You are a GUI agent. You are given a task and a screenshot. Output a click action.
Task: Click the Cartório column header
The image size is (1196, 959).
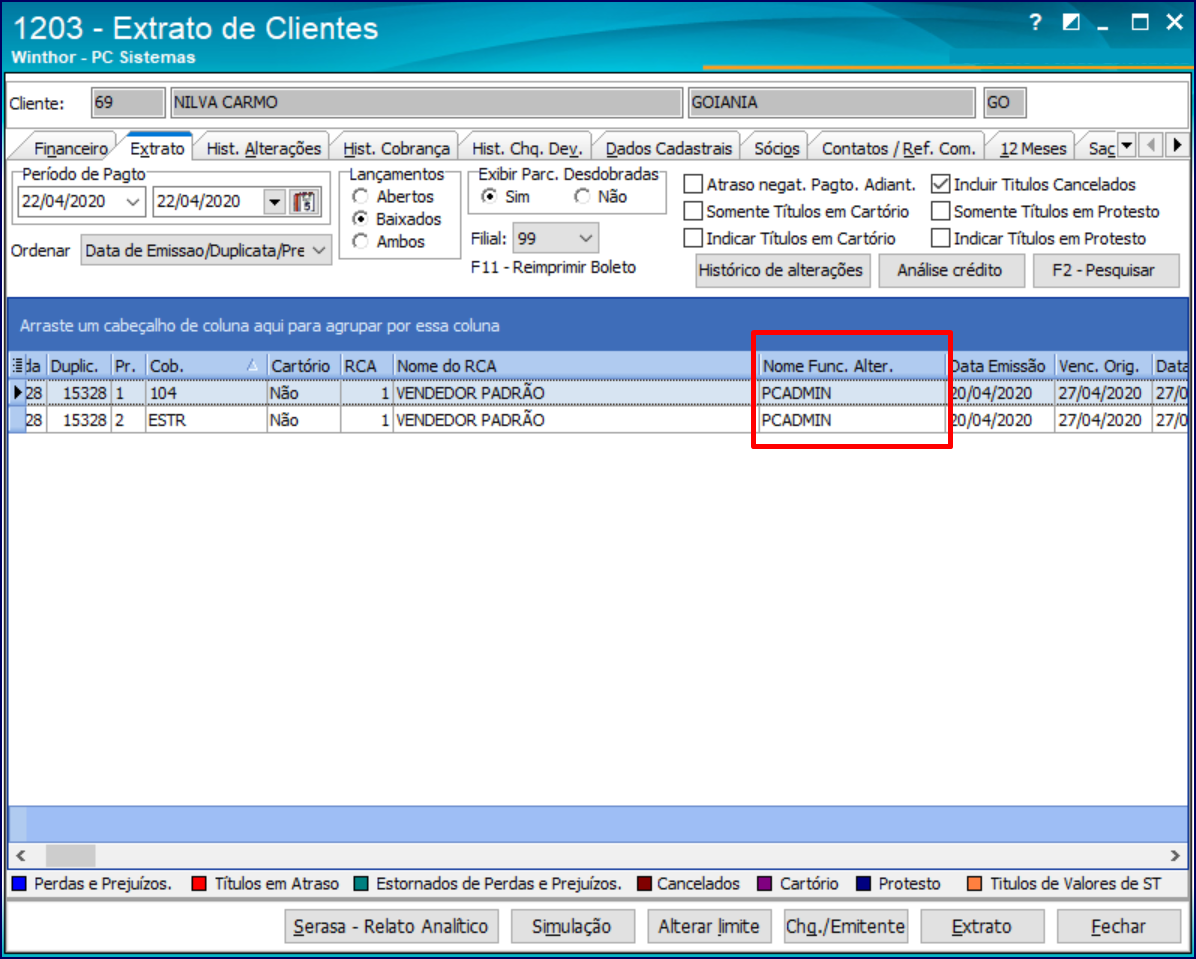[304, 366]
